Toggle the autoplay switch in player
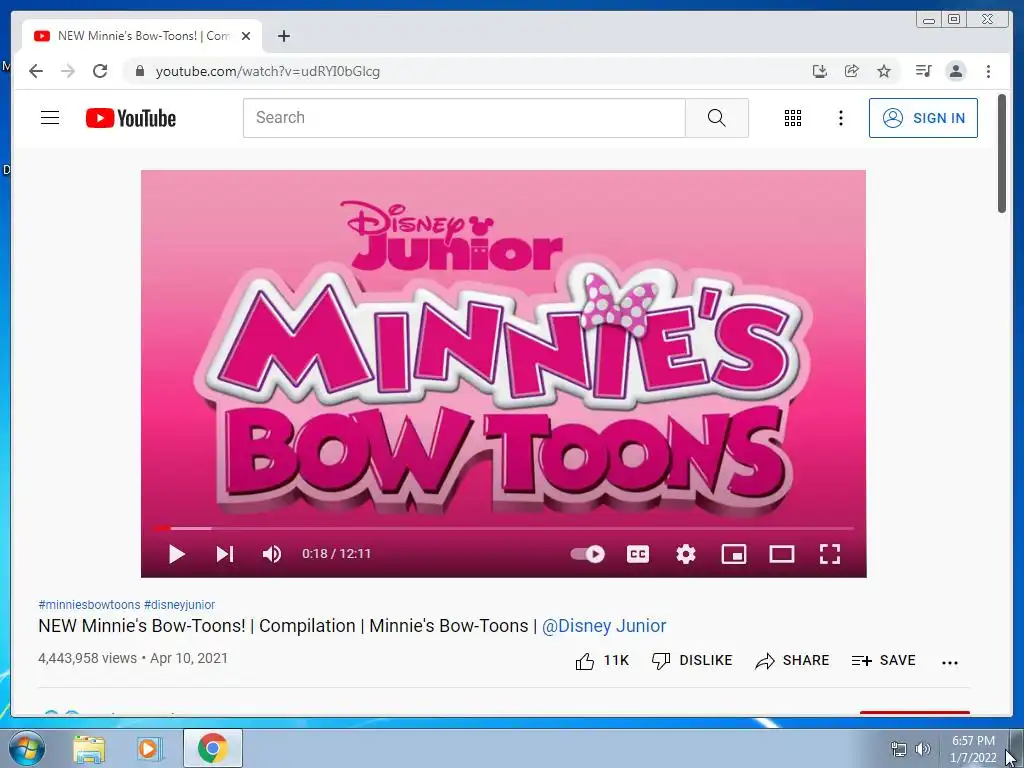Viewport: 1024px width, 768px height. 588,554
